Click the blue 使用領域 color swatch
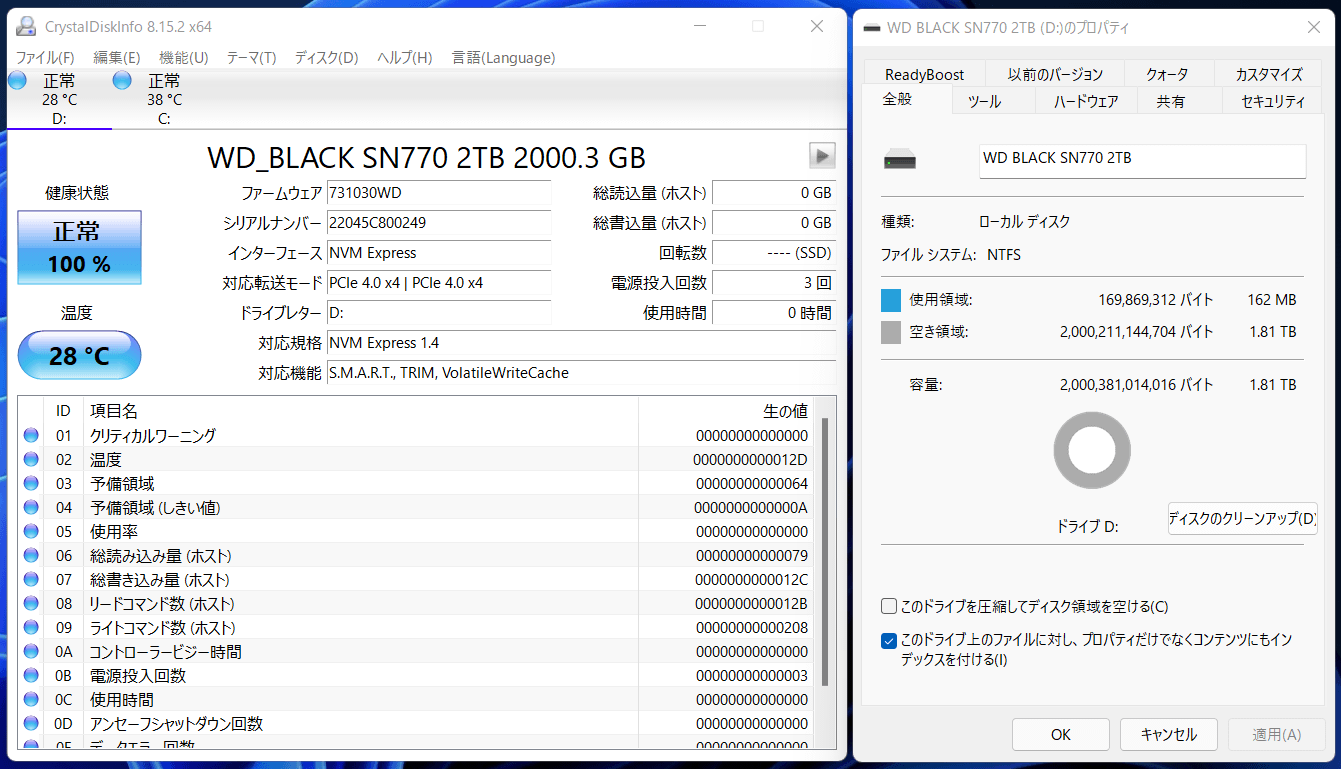This screenshot has height=769, width=1341. pos(891,300)
